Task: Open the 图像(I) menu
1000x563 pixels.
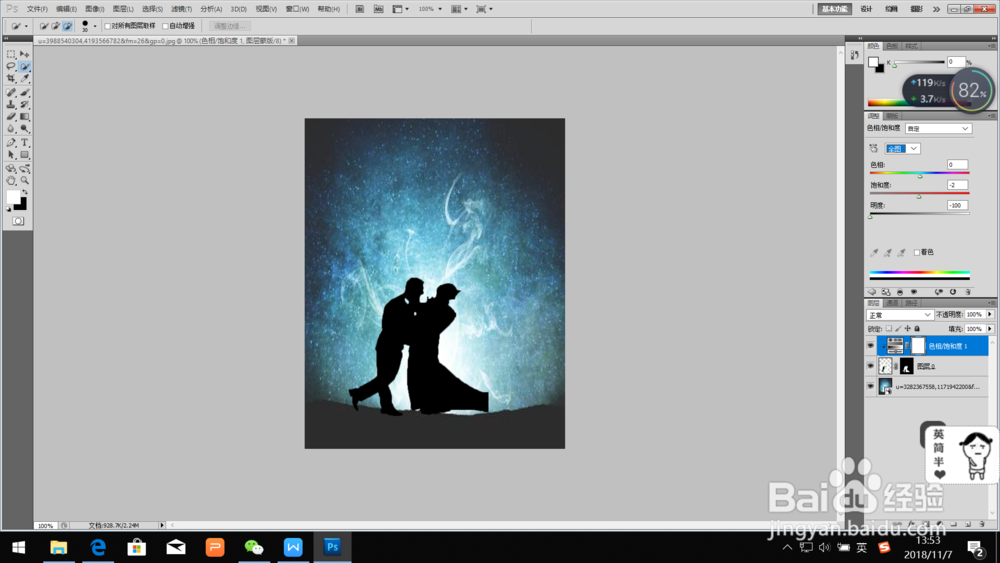Action: pos(94,9)
